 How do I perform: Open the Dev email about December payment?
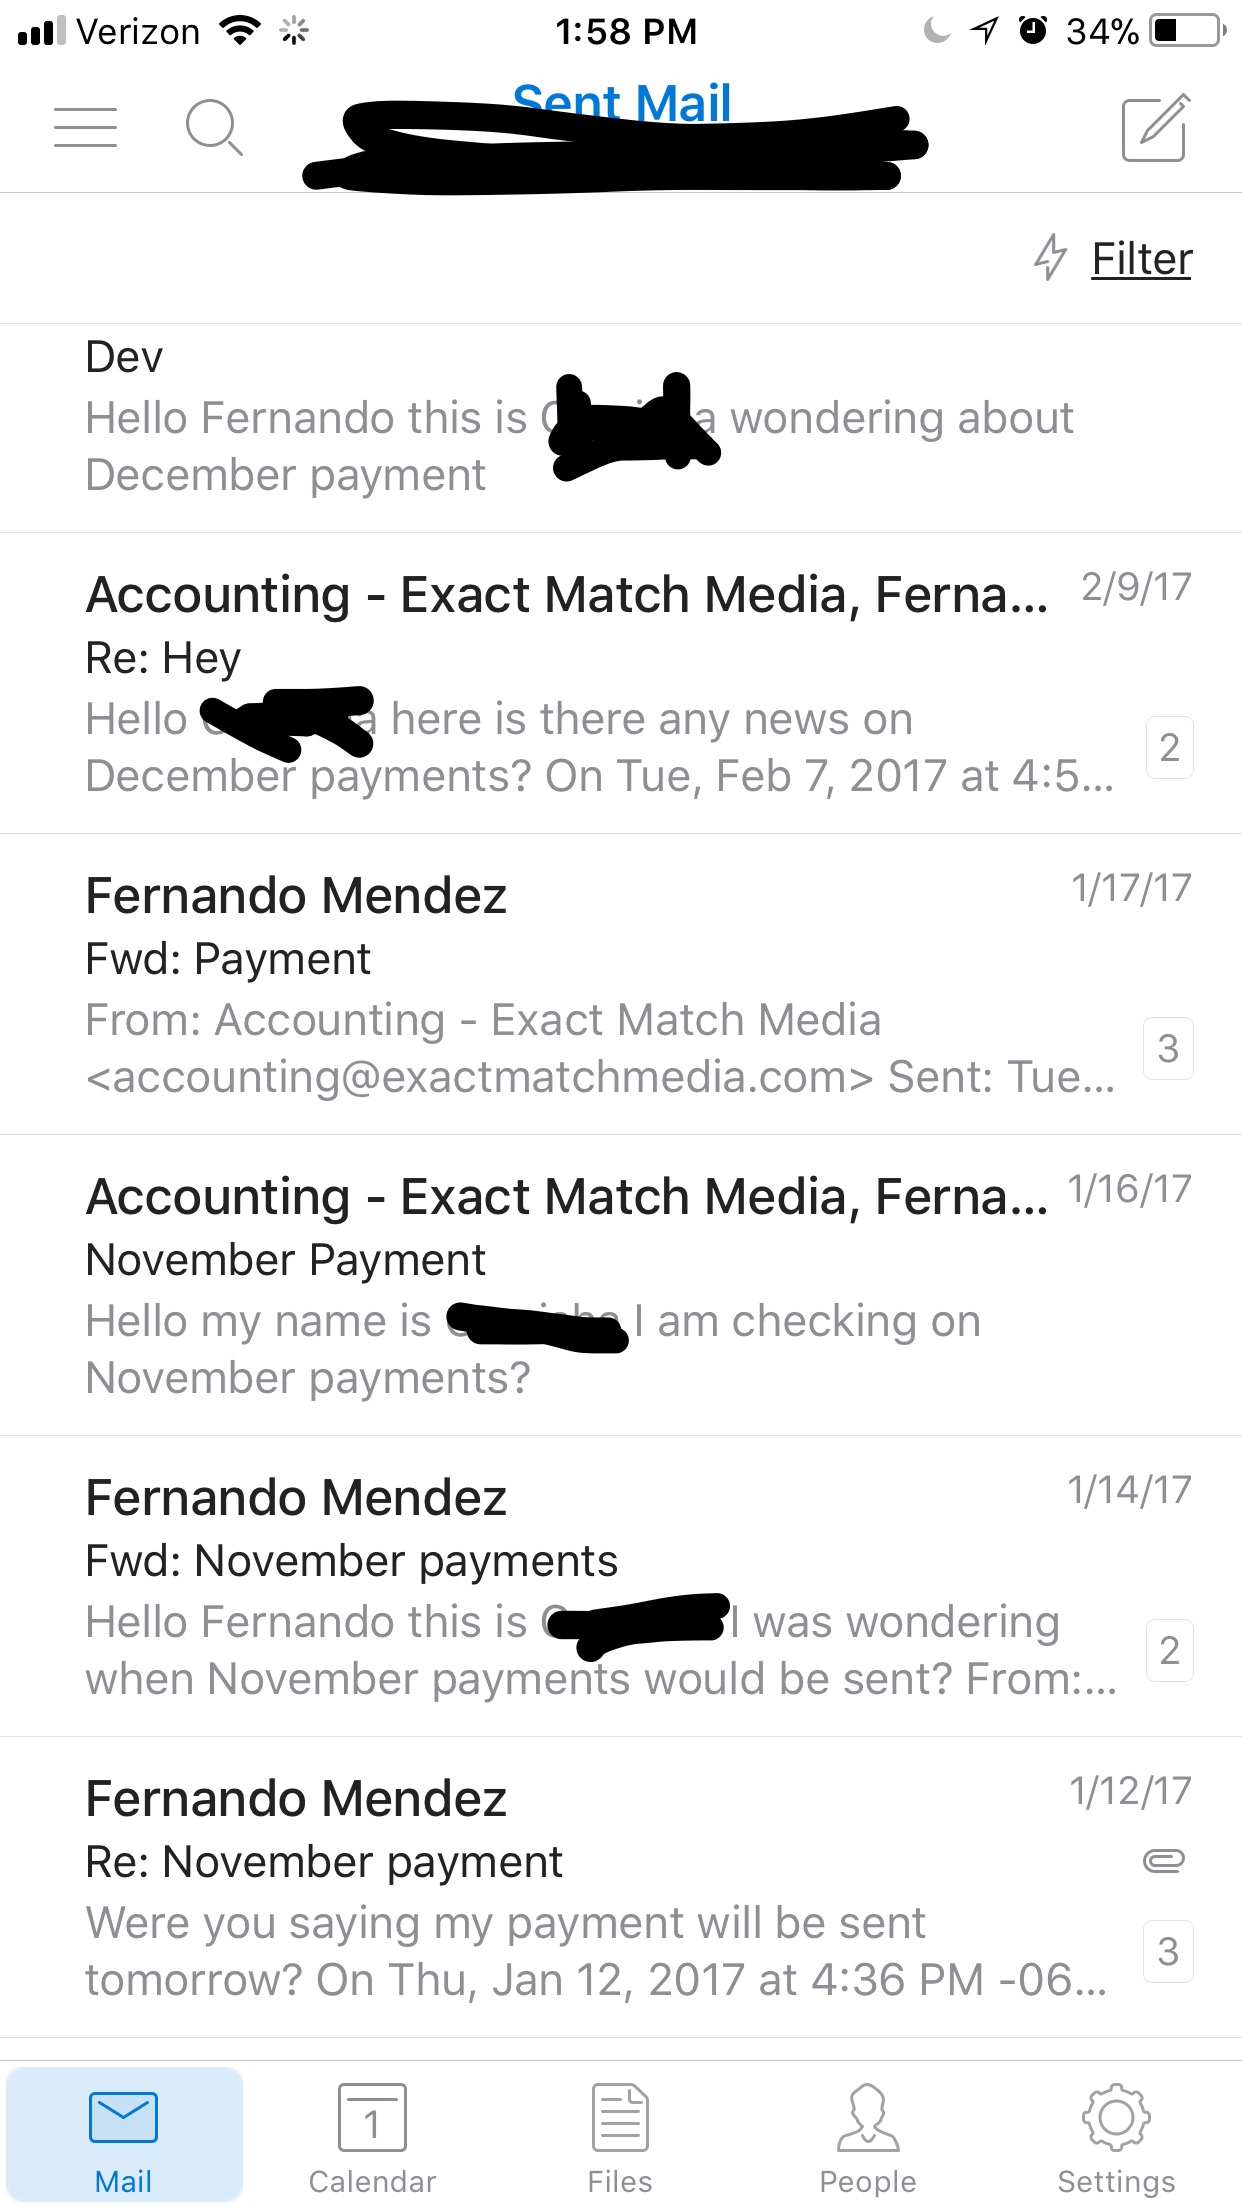[621, 428]
